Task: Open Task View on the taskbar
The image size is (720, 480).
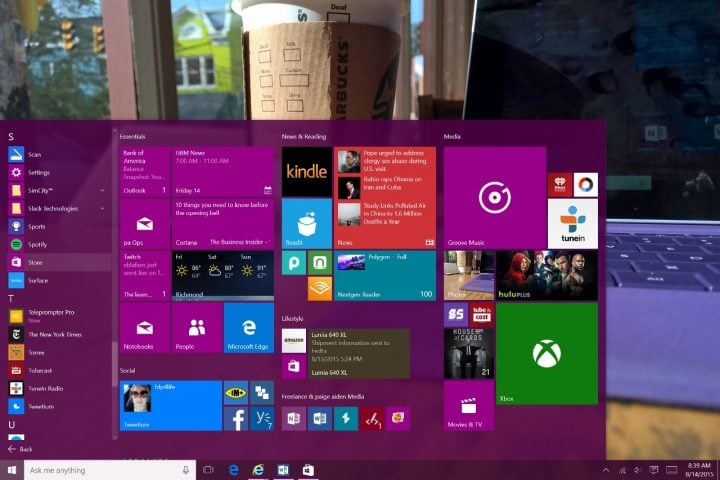Action: (208, 470)
